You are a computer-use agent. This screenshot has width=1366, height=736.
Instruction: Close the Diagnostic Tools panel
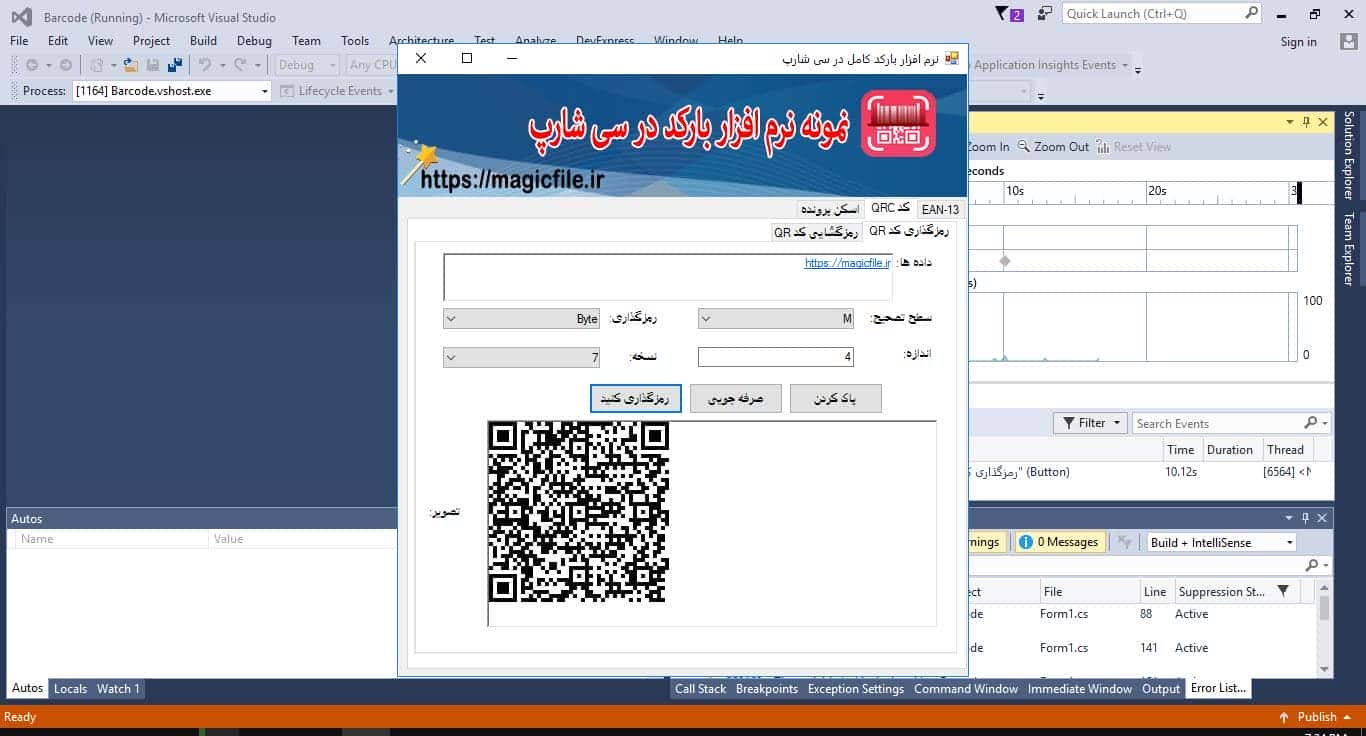[1323, 122]
